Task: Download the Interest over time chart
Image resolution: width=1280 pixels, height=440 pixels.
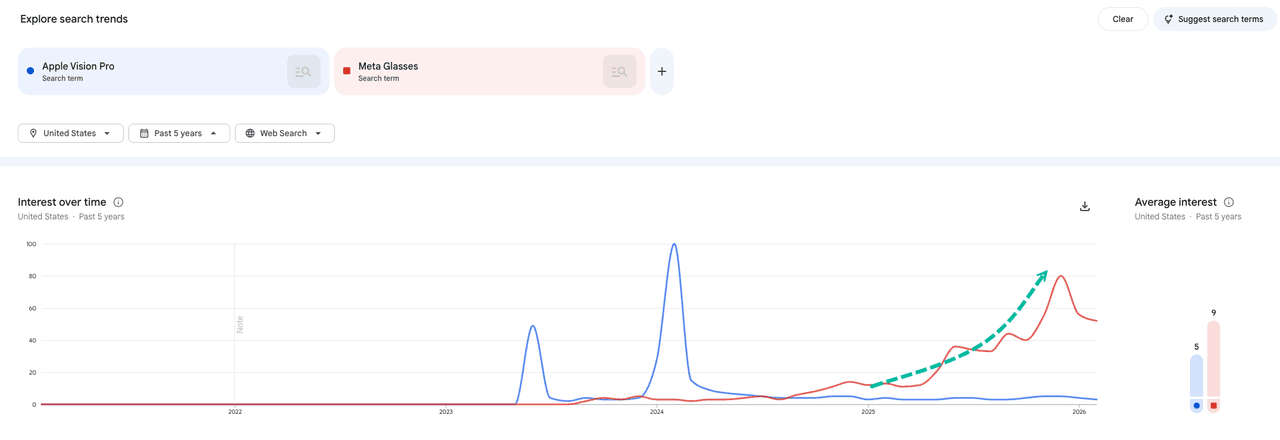Action: tap(1085, 207)
